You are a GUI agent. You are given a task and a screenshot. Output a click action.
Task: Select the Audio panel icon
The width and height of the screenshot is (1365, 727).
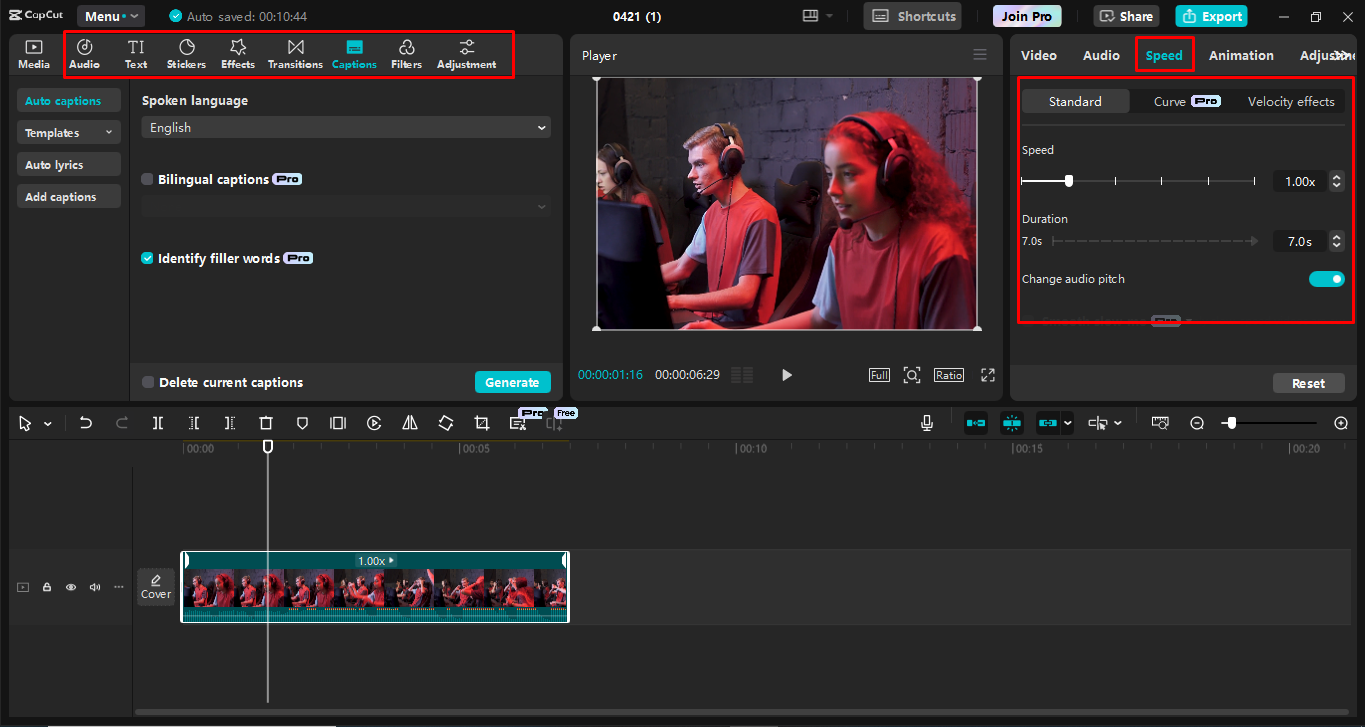[84, 53]
